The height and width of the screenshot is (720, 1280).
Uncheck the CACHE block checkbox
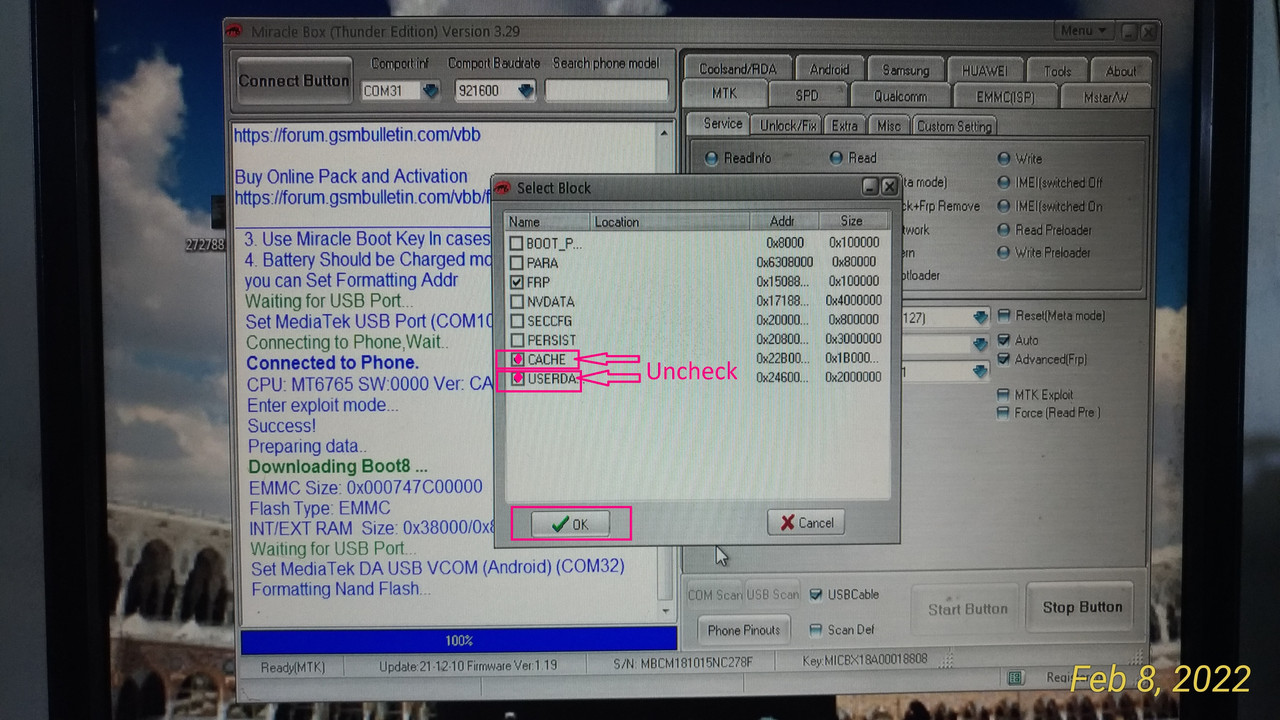[x=518, y=359]
